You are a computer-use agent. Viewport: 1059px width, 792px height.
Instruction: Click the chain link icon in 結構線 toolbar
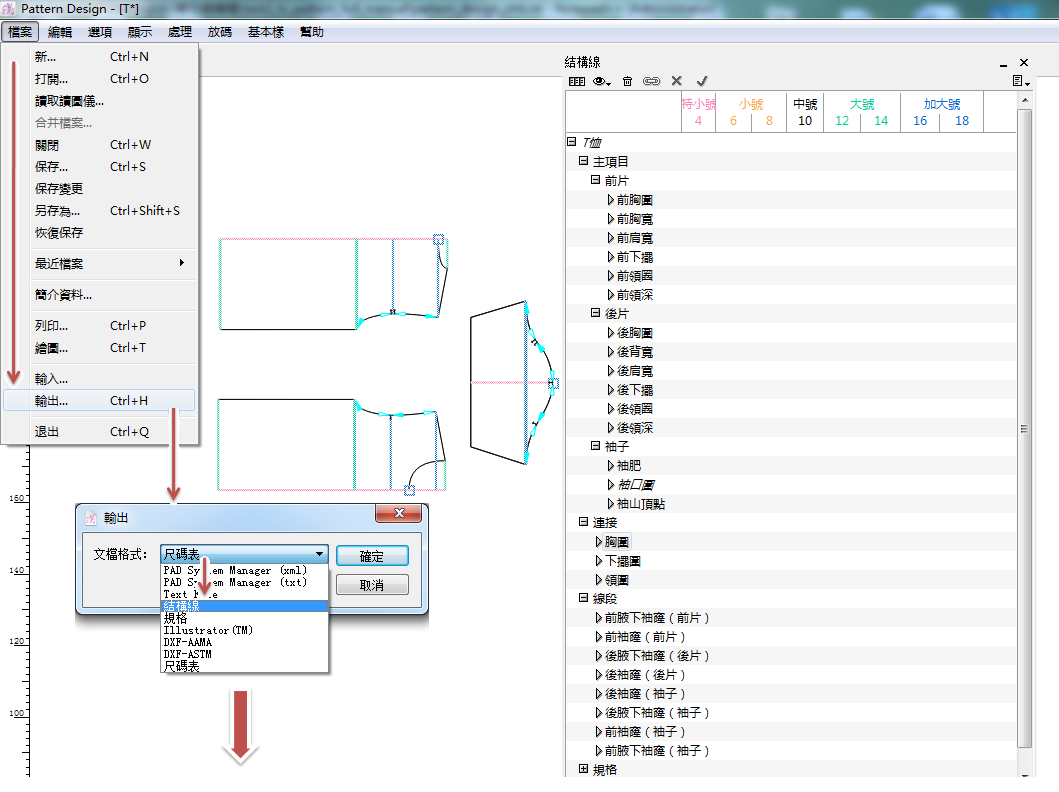(x=651, y=81)
